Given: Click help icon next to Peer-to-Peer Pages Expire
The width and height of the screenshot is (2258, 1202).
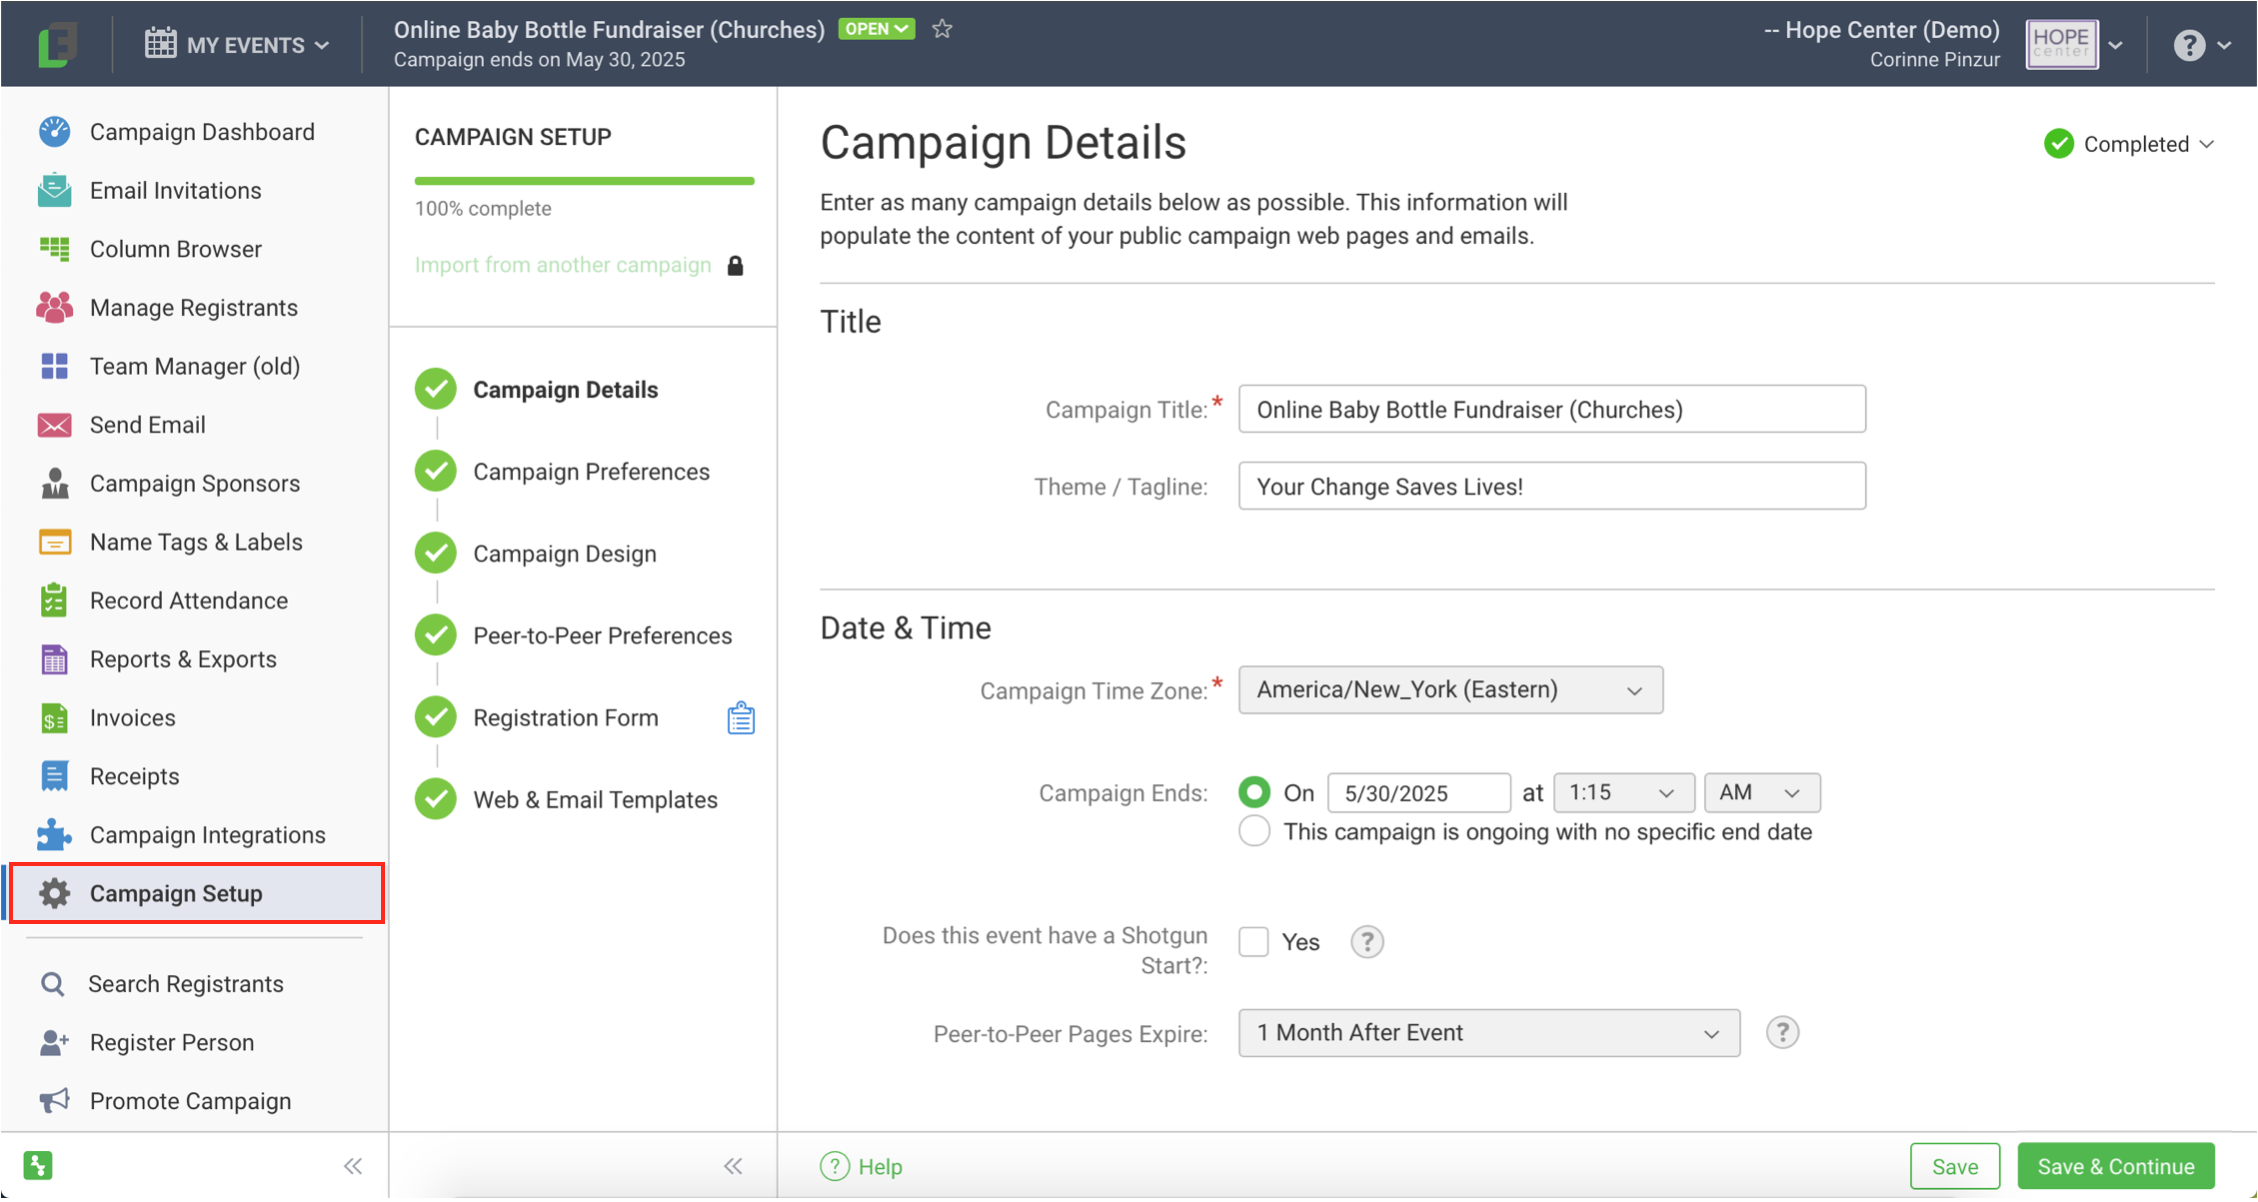Looking at the screenshot, I should coord(1781,1033).
